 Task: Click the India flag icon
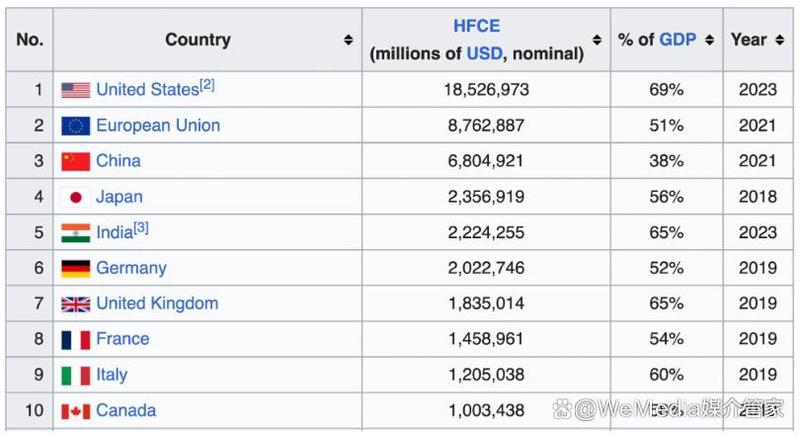pos(75,233)
